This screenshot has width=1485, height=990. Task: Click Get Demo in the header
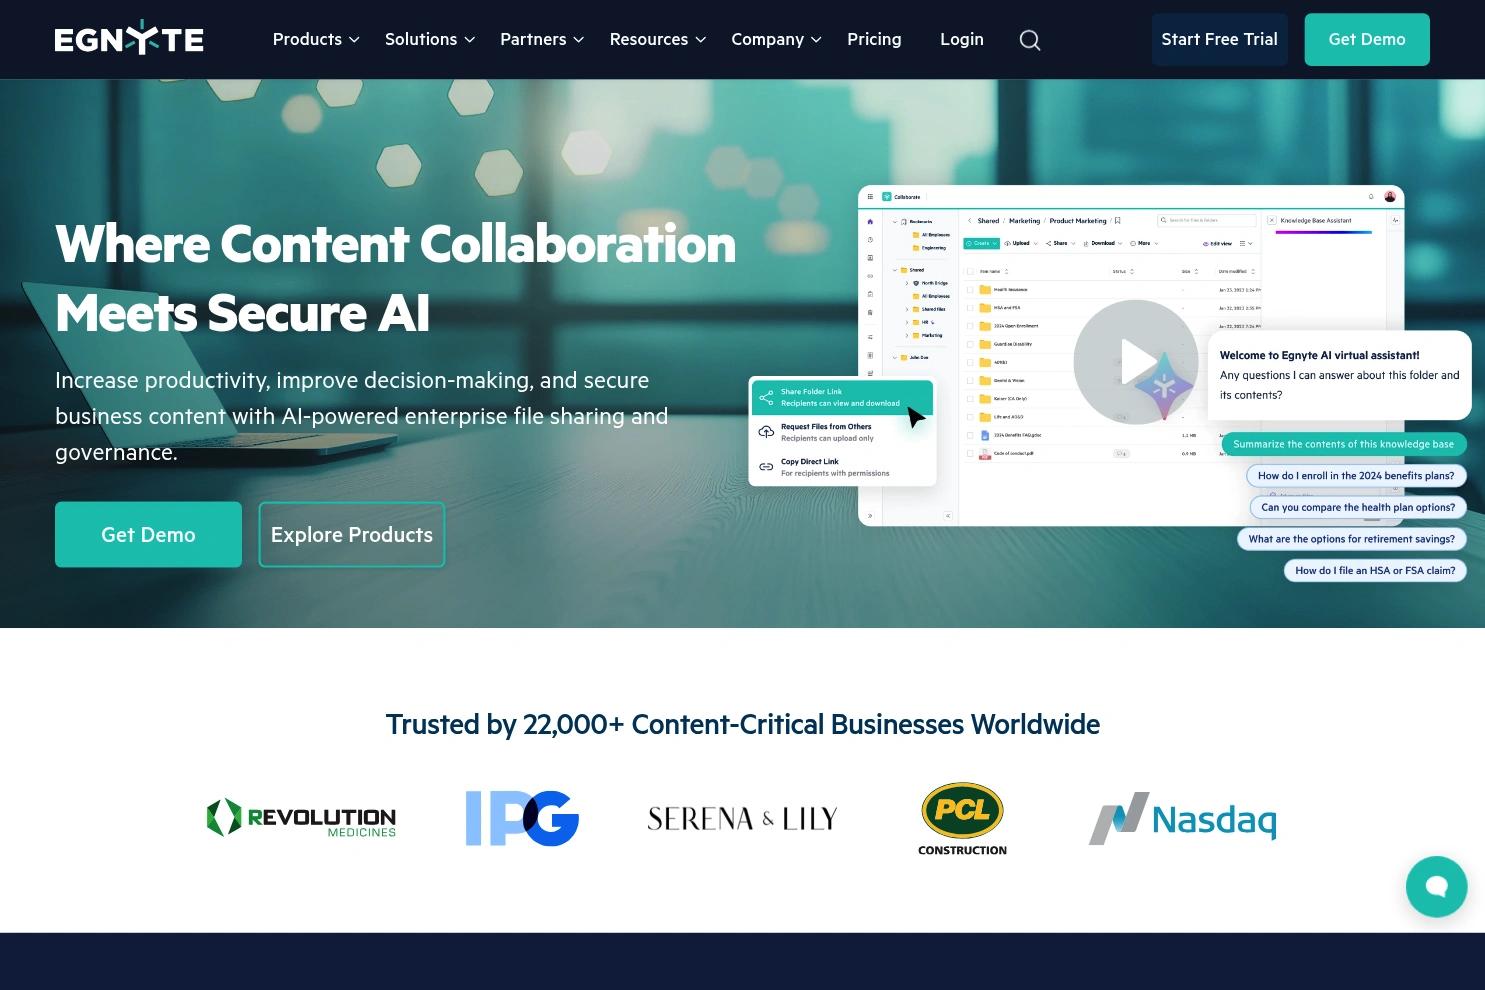pyautogui.click(x=1367, y=40)
